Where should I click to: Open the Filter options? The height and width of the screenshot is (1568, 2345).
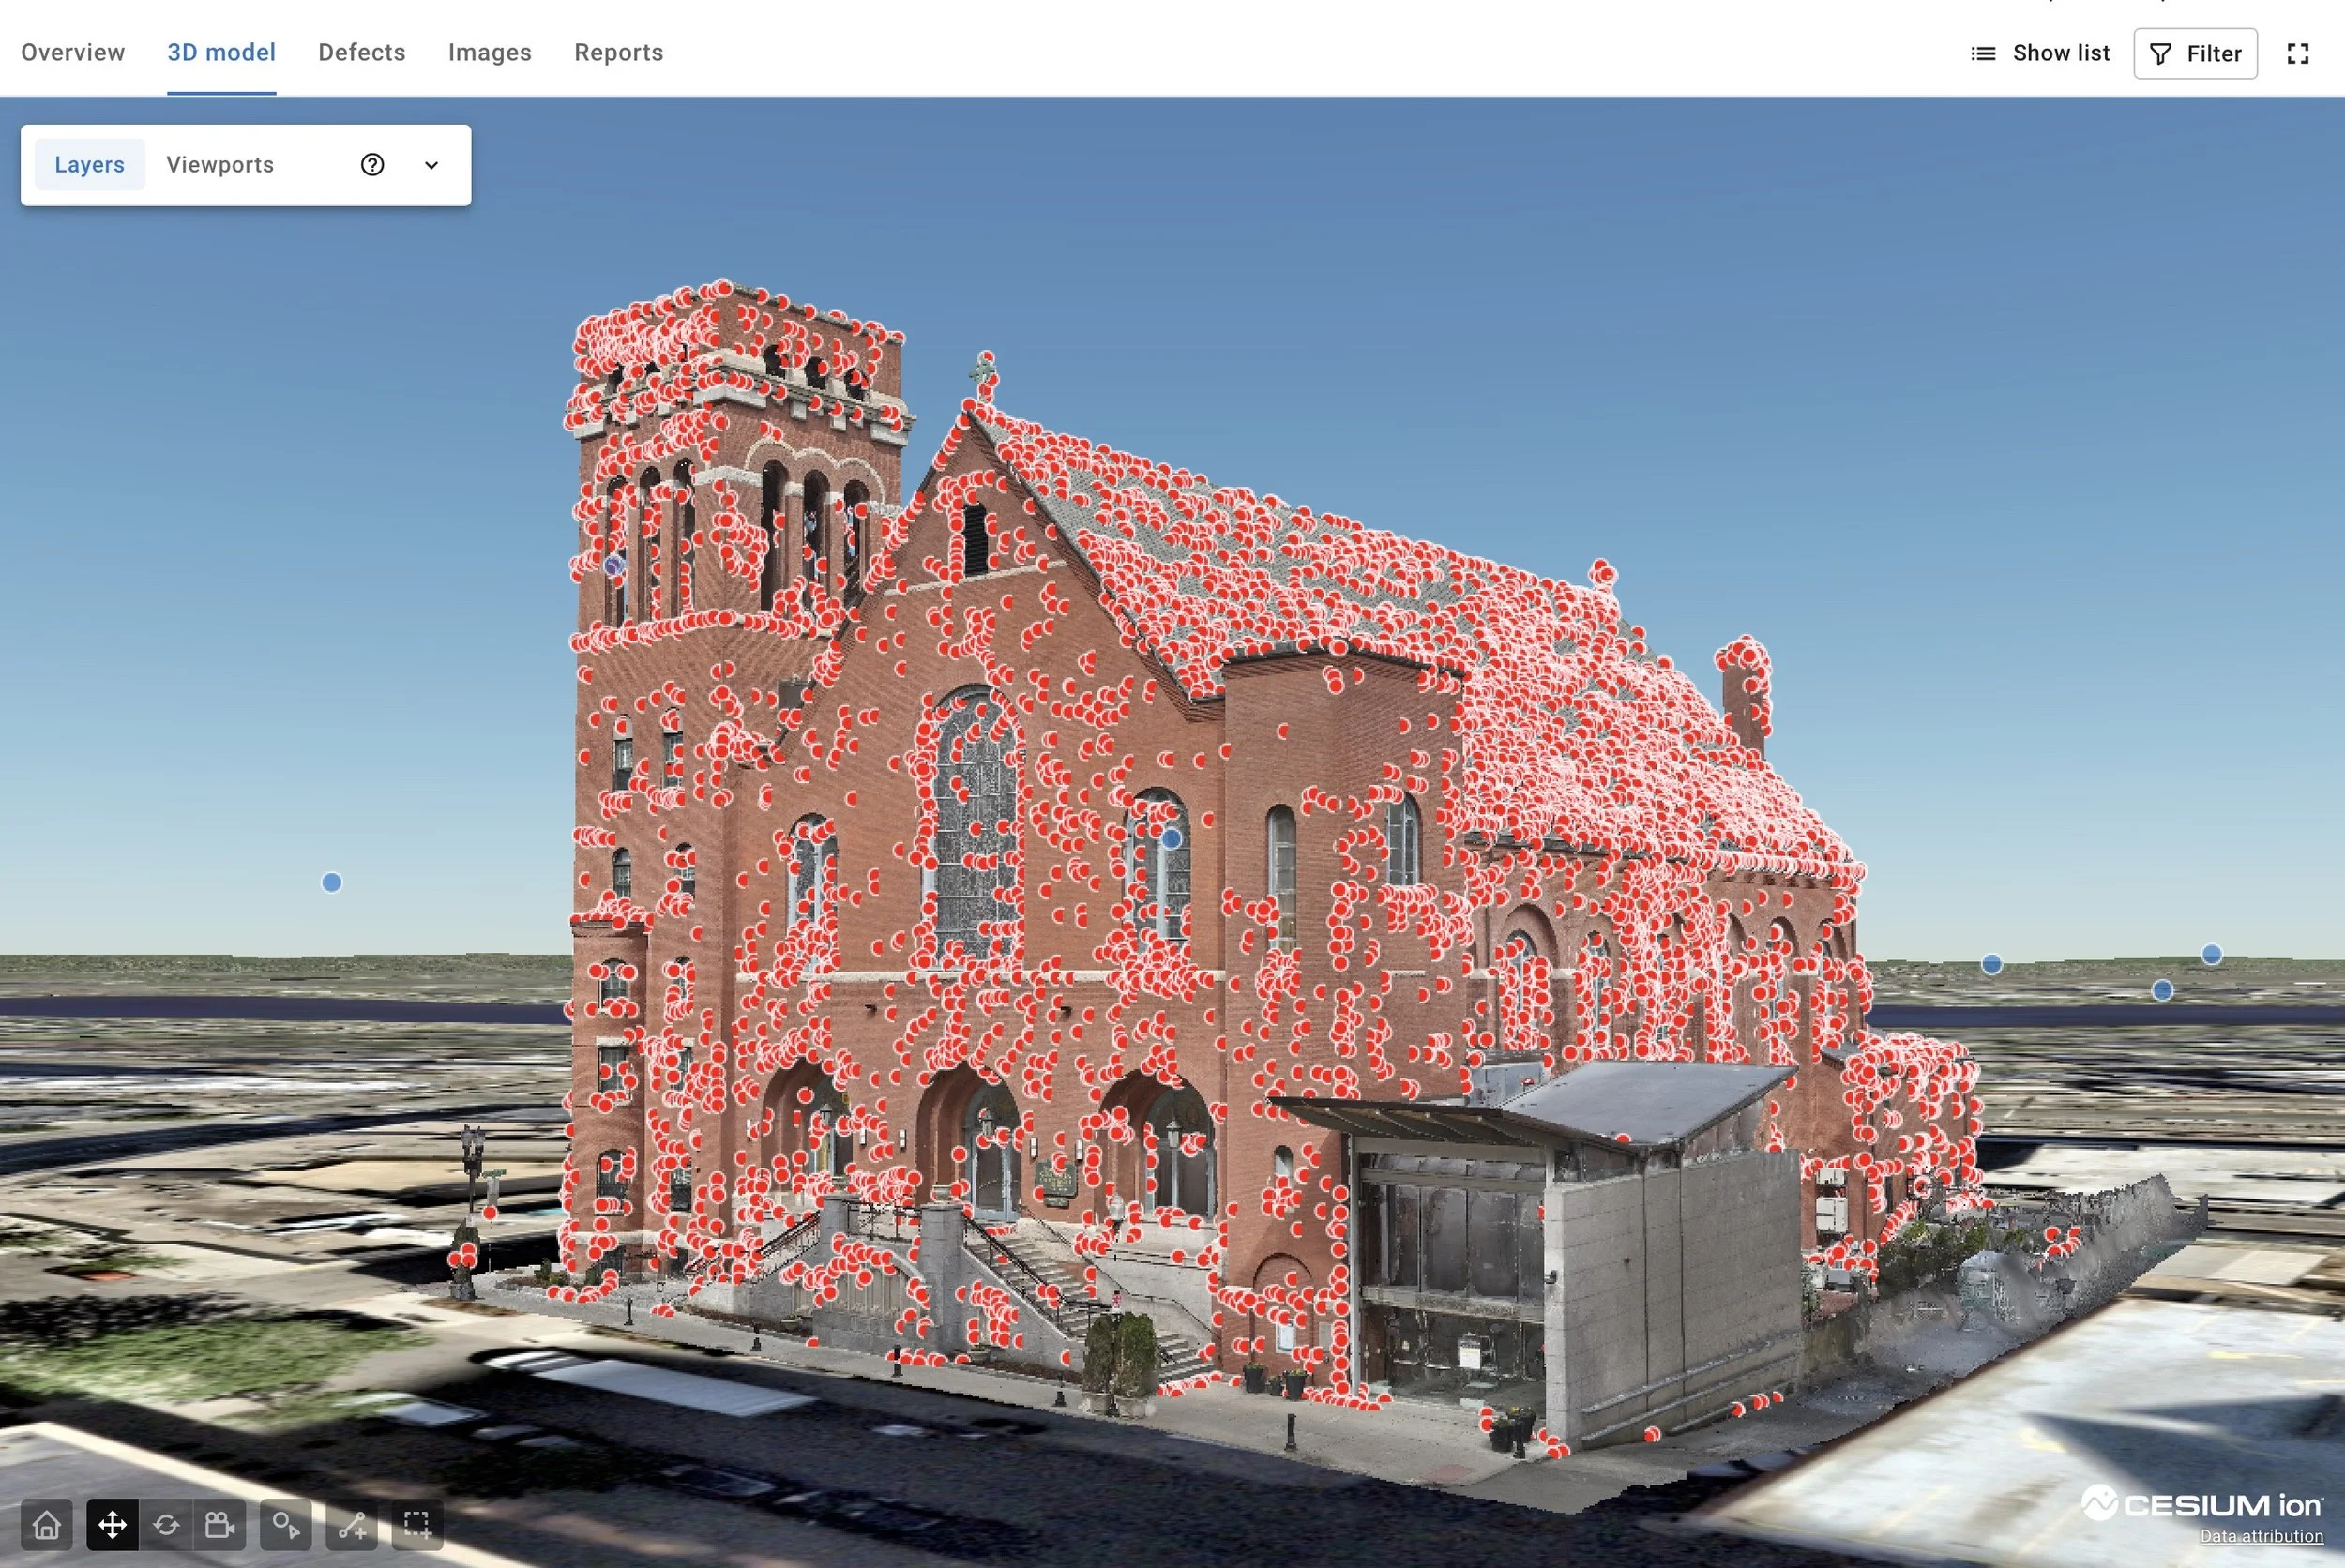2195,54
